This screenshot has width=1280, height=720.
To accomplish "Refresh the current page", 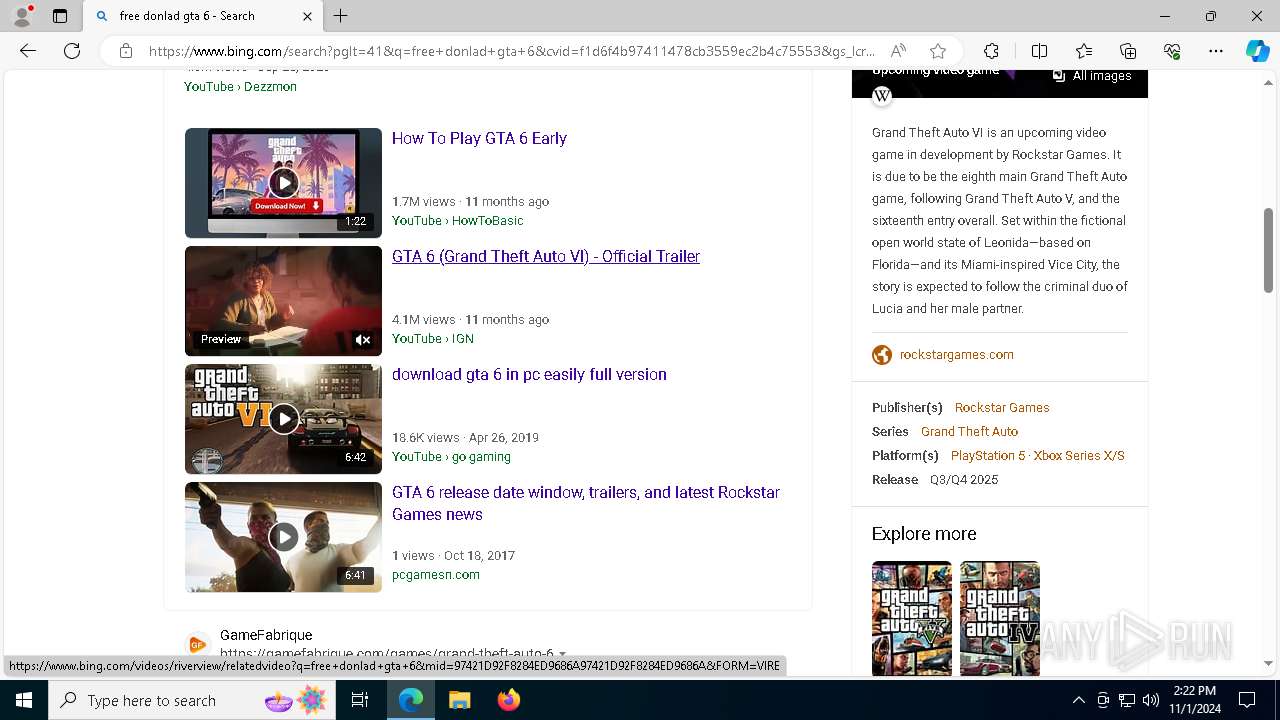I will pyautogui.click(x=72, y=51).
